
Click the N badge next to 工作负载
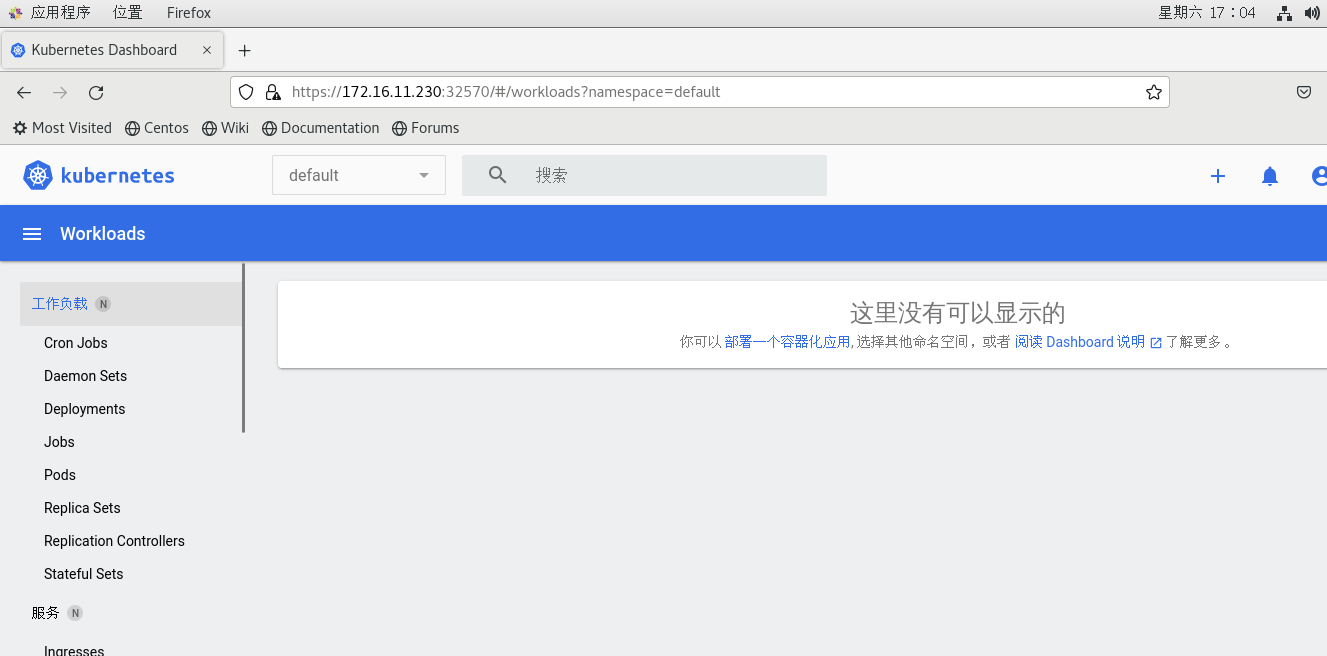(103, 304)
